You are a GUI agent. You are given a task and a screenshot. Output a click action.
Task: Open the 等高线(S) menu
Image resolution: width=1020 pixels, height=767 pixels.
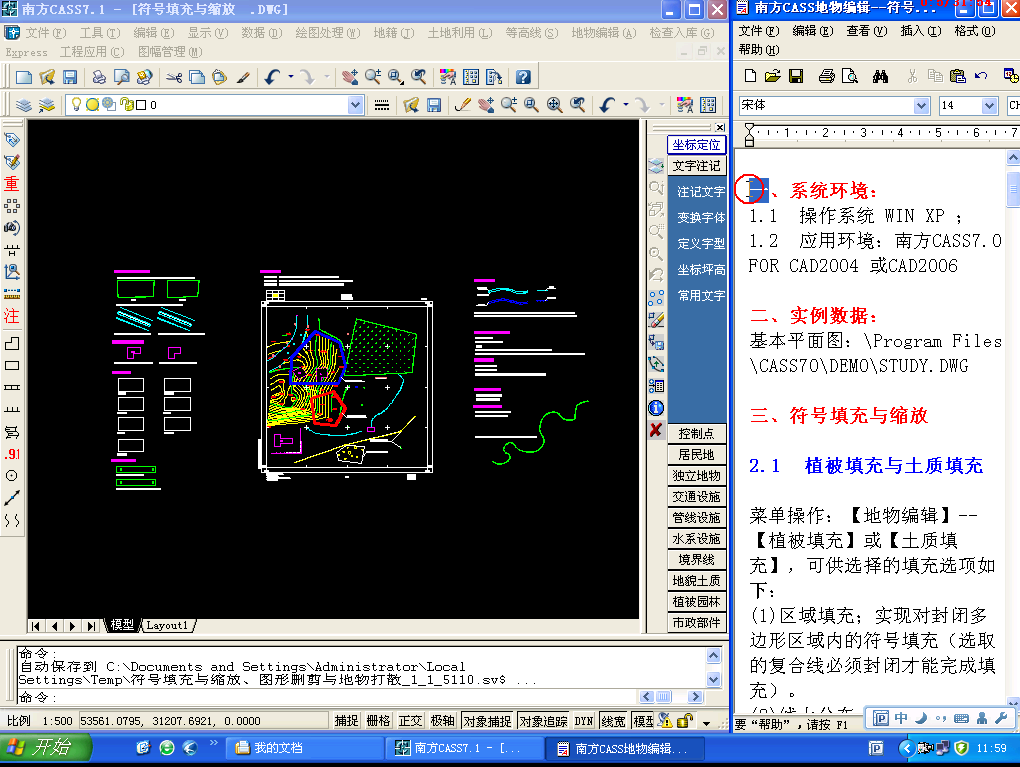(531, 33)
